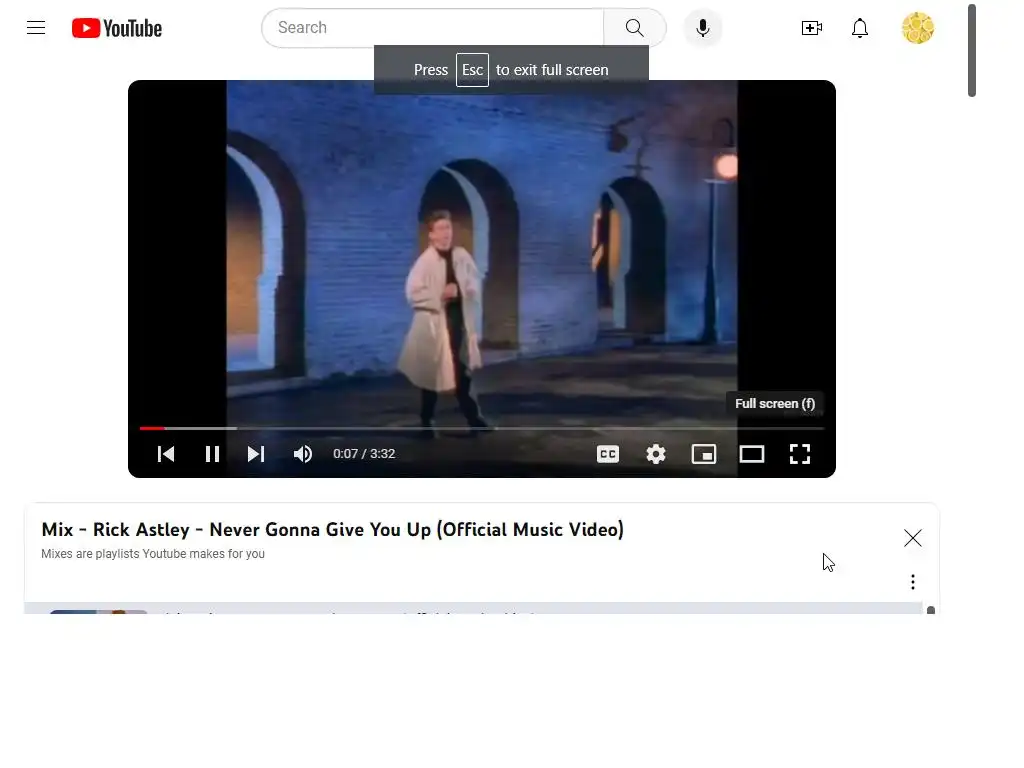This screenshot has height=768, width=1024.
Task: Click the page vertical scrollbar
Action: point(972,50)
